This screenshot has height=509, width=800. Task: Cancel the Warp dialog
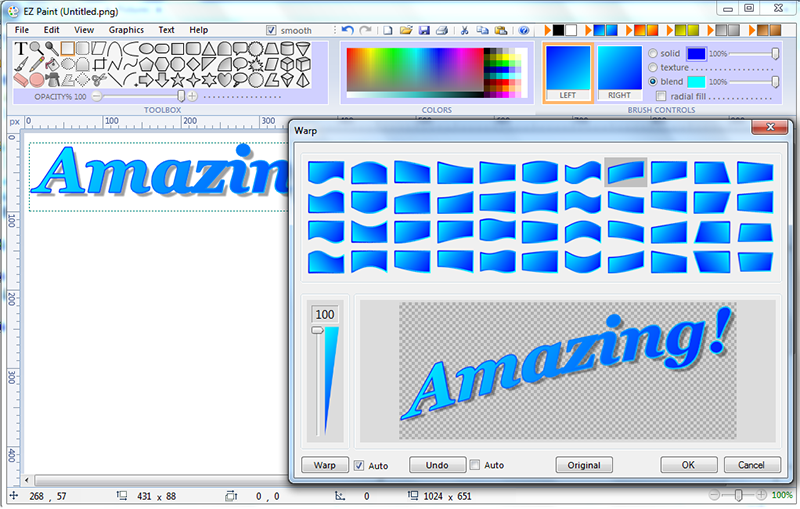coord(752,465)
